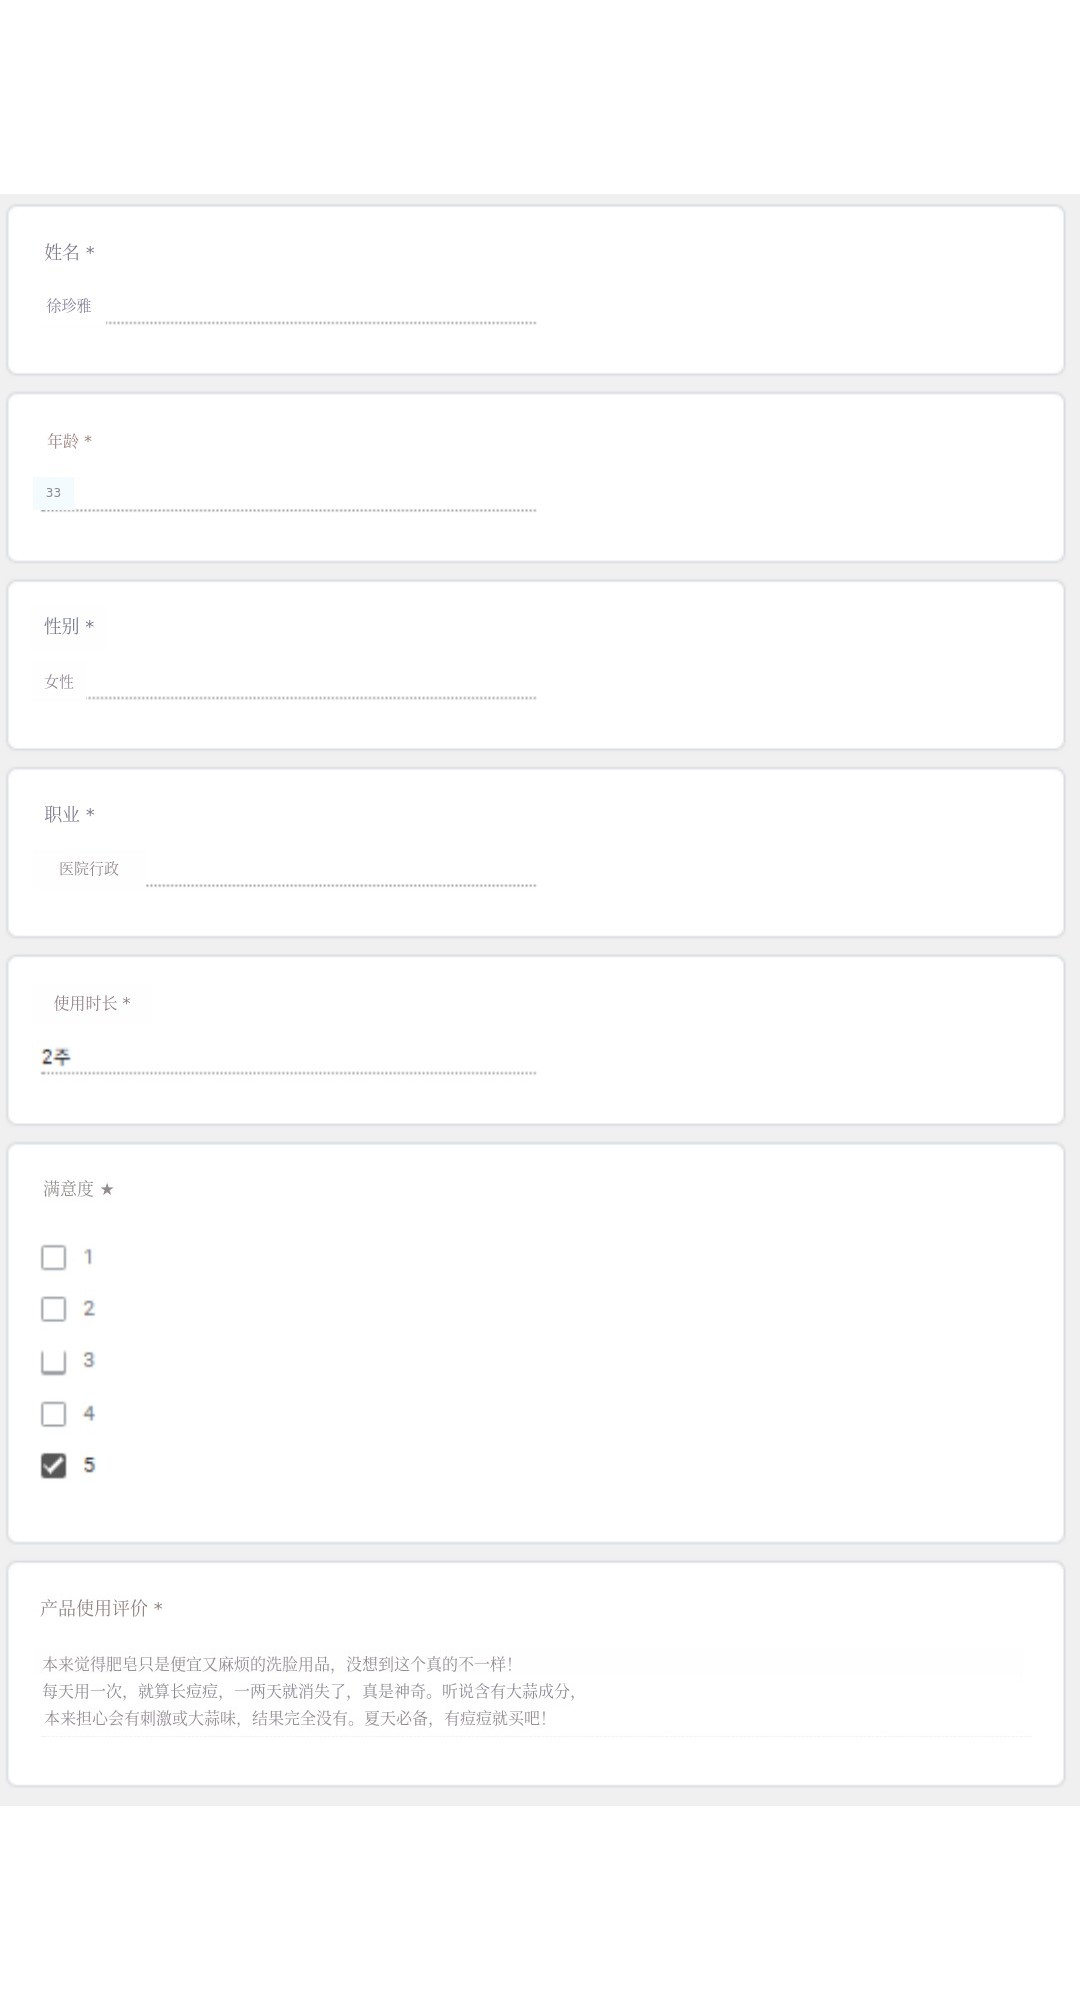The image size is (1080, 2000).
Task: Click the required asterisk next to 产品使用评价
Action: coord(158,1609)
